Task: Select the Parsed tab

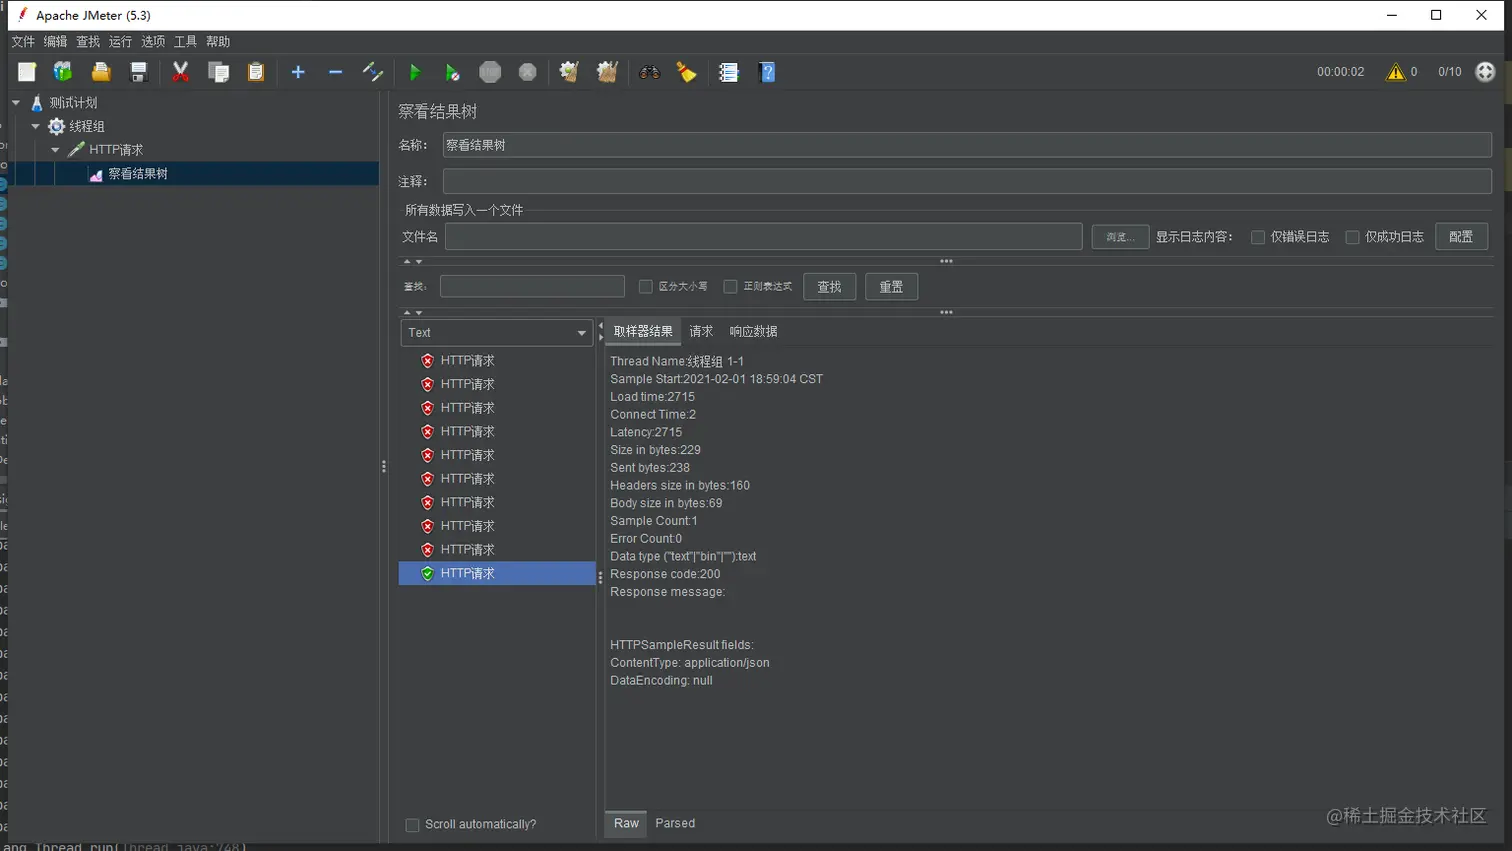Action: coord(675,823)
